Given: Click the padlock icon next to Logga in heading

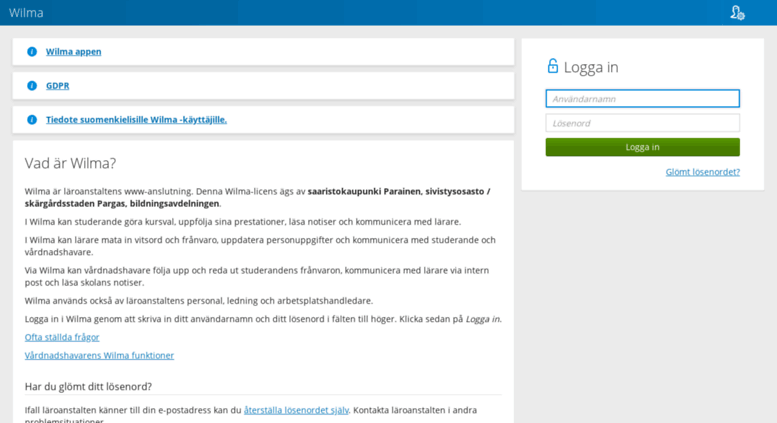Looking at the screenshot, I should pos(553,66).
